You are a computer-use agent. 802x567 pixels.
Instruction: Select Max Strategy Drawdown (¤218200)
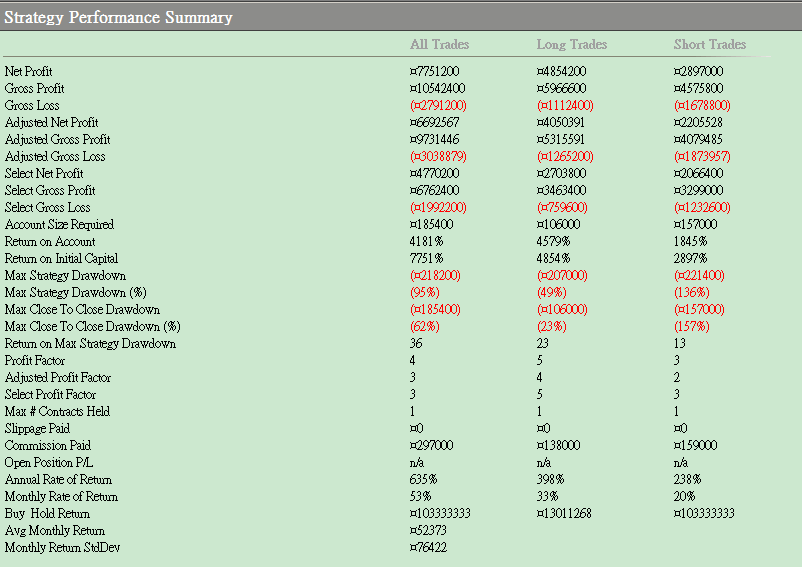point(435,275)
